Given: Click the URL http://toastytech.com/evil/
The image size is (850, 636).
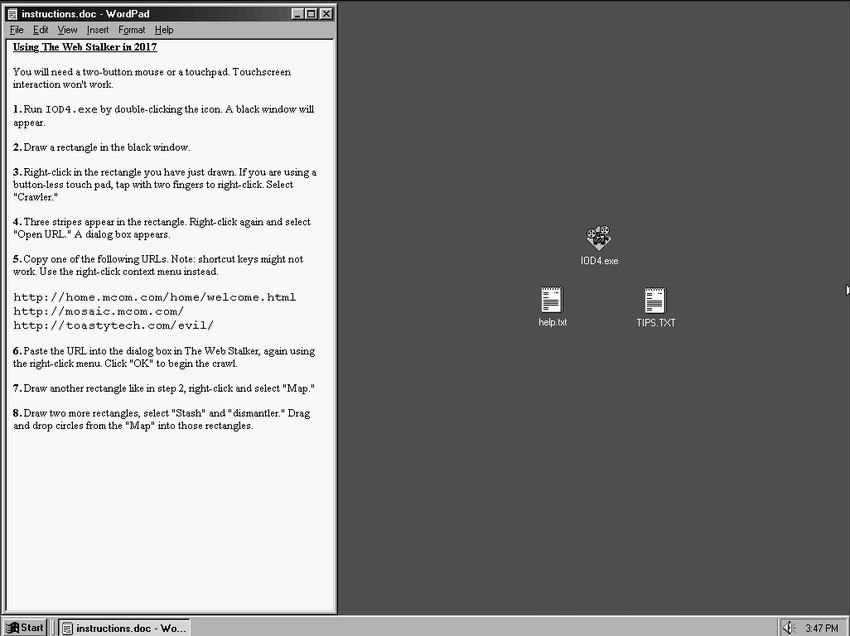Looking at the screenshot, I should point(113,325).
